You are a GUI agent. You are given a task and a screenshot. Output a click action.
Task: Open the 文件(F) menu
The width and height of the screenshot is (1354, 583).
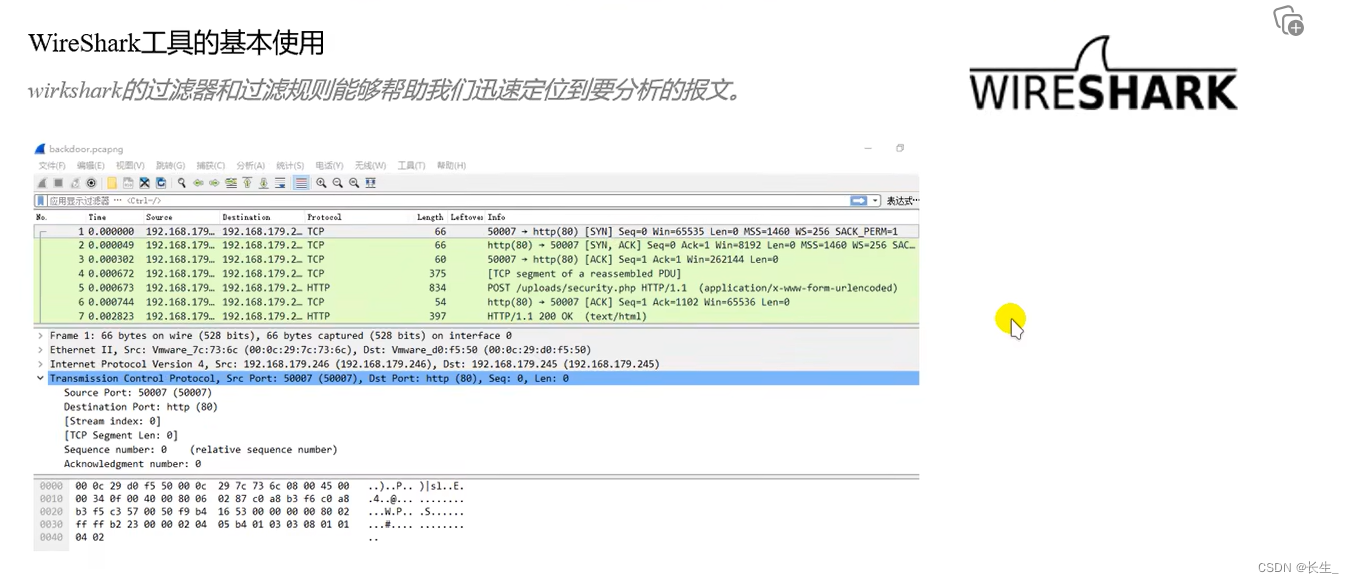52,166
